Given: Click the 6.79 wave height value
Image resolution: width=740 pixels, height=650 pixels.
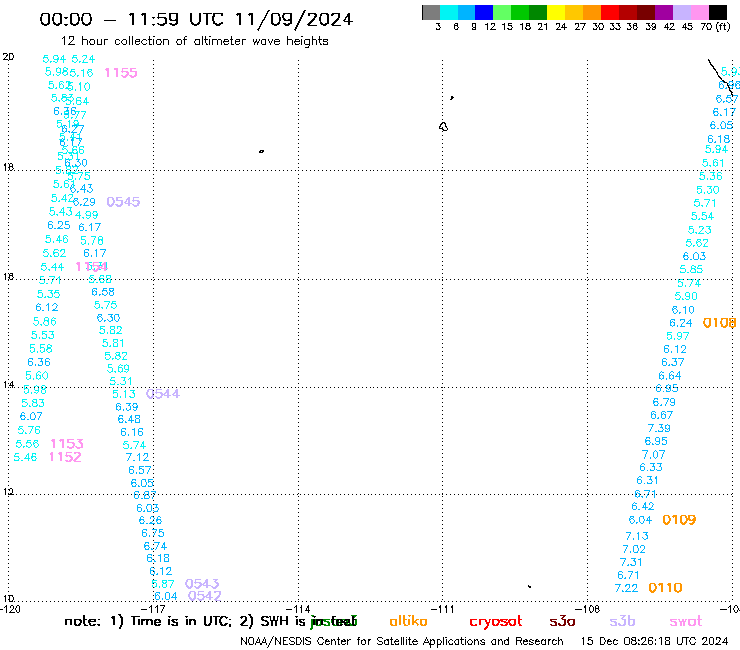Looking at the screenshot, I should coord(664,402).
